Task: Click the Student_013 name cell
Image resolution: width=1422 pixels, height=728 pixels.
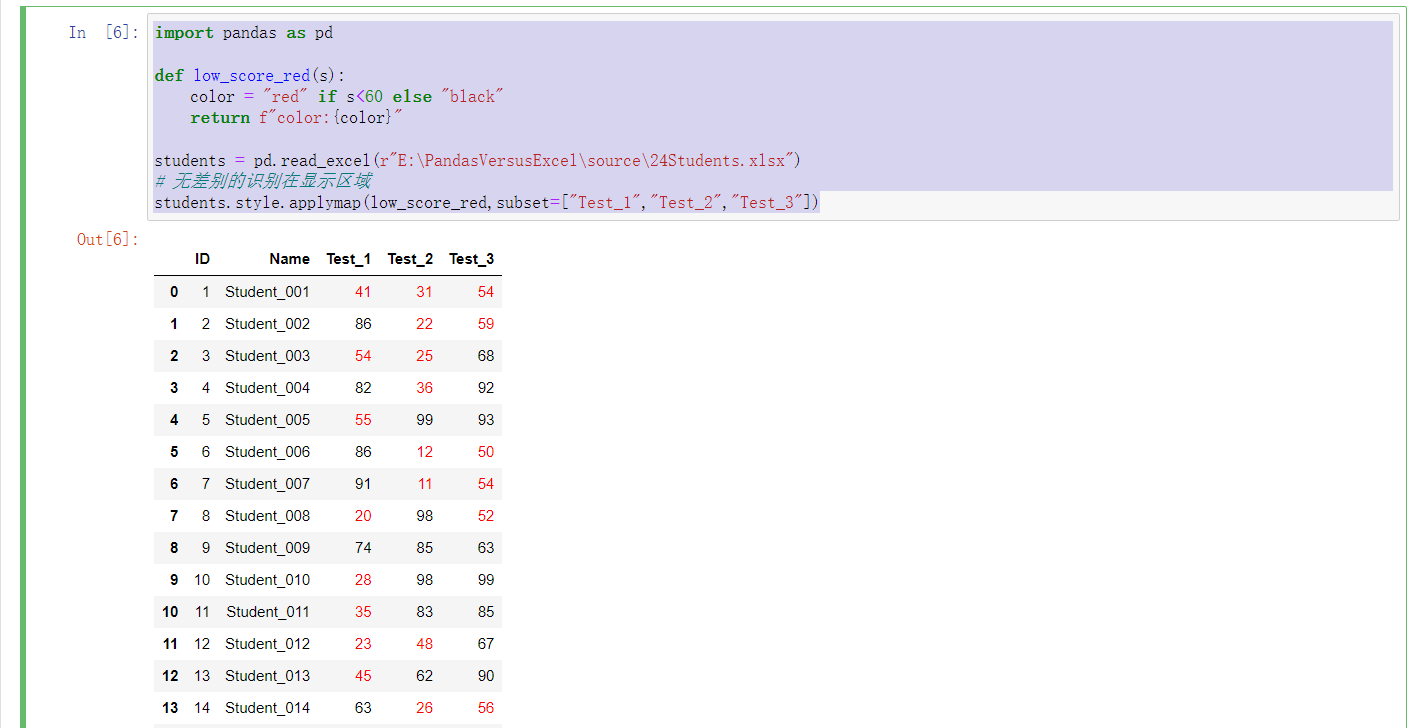Action: [267, 676]
